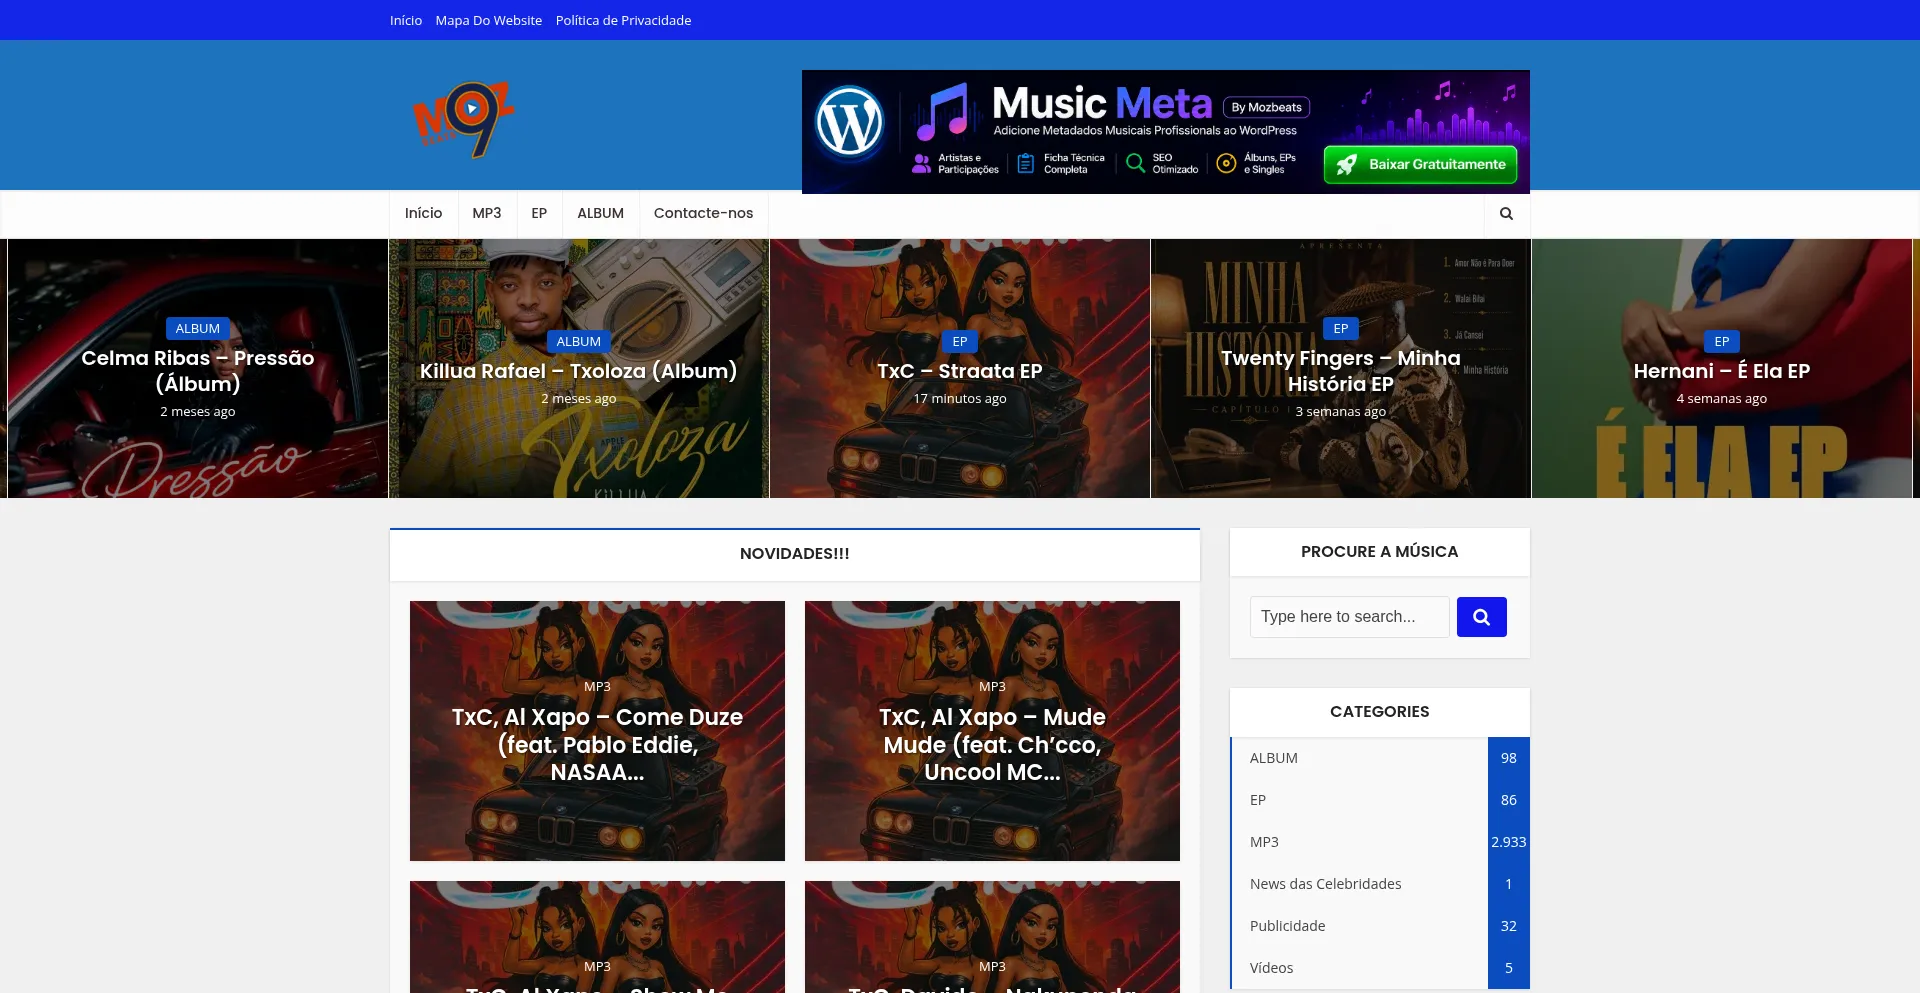Image resolution: width=1920 pixels, height=993 pixels.
Task: Focus the 'Type here to search' field
Action: click(x=1349, y=617)
